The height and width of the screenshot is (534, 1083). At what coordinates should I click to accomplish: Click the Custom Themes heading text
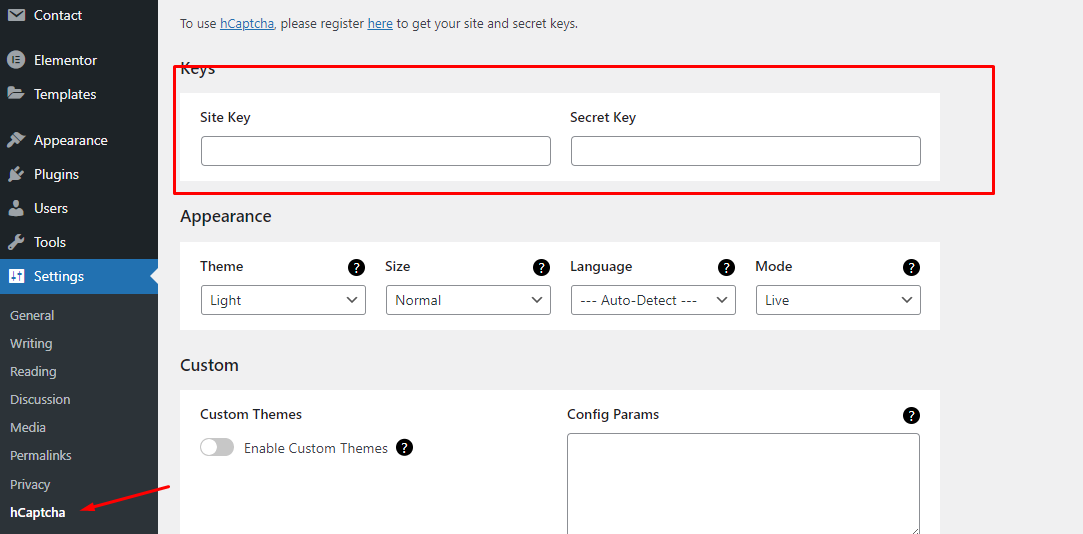pyautogui.click(x=251, y=414)
